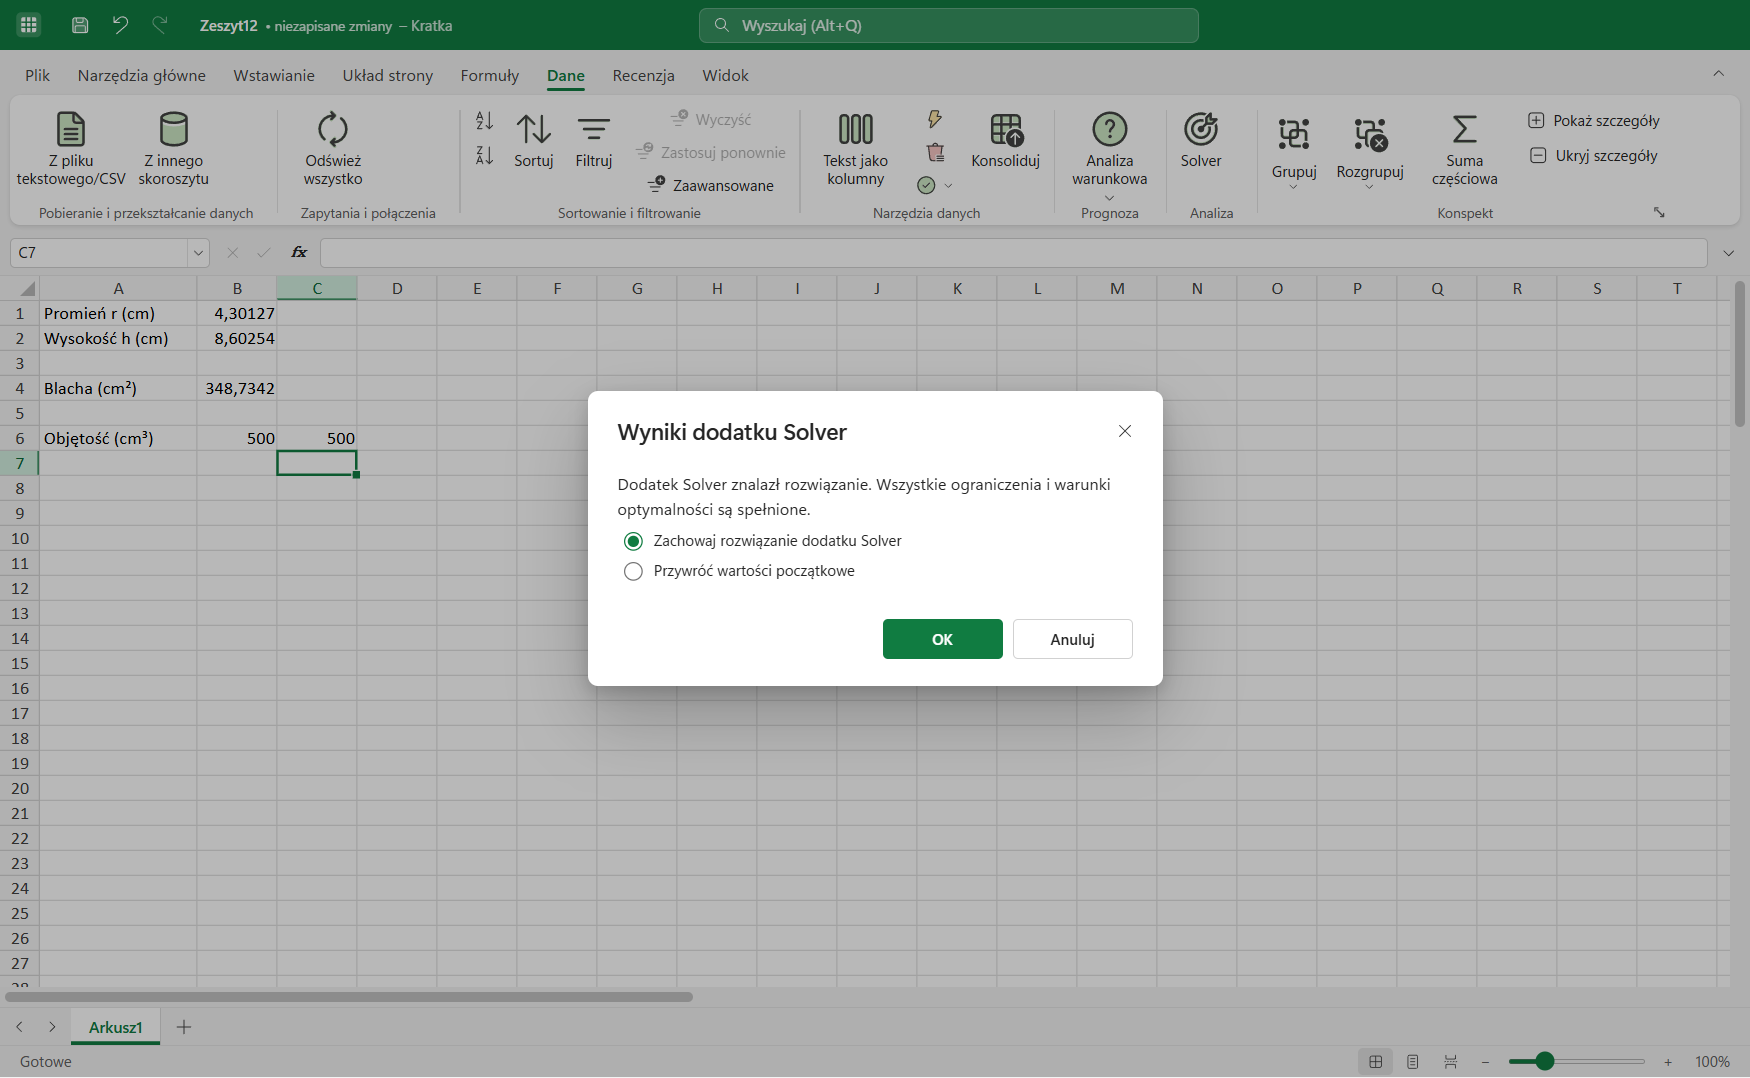Toggle the Filtruj filter tool
1750x1078 pixels.
(593, 141)
